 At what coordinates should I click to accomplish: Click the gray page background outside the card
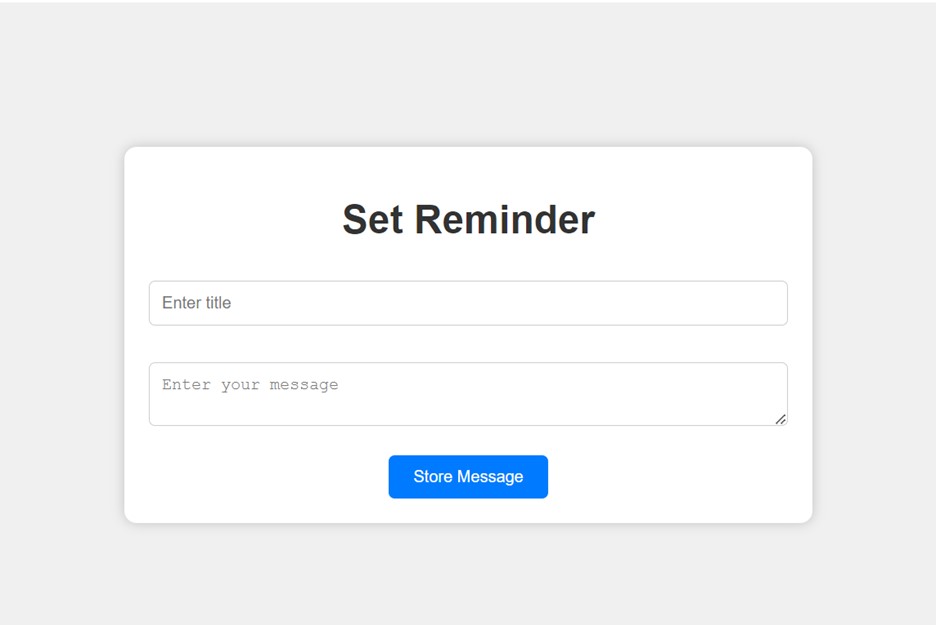point(60,300)
